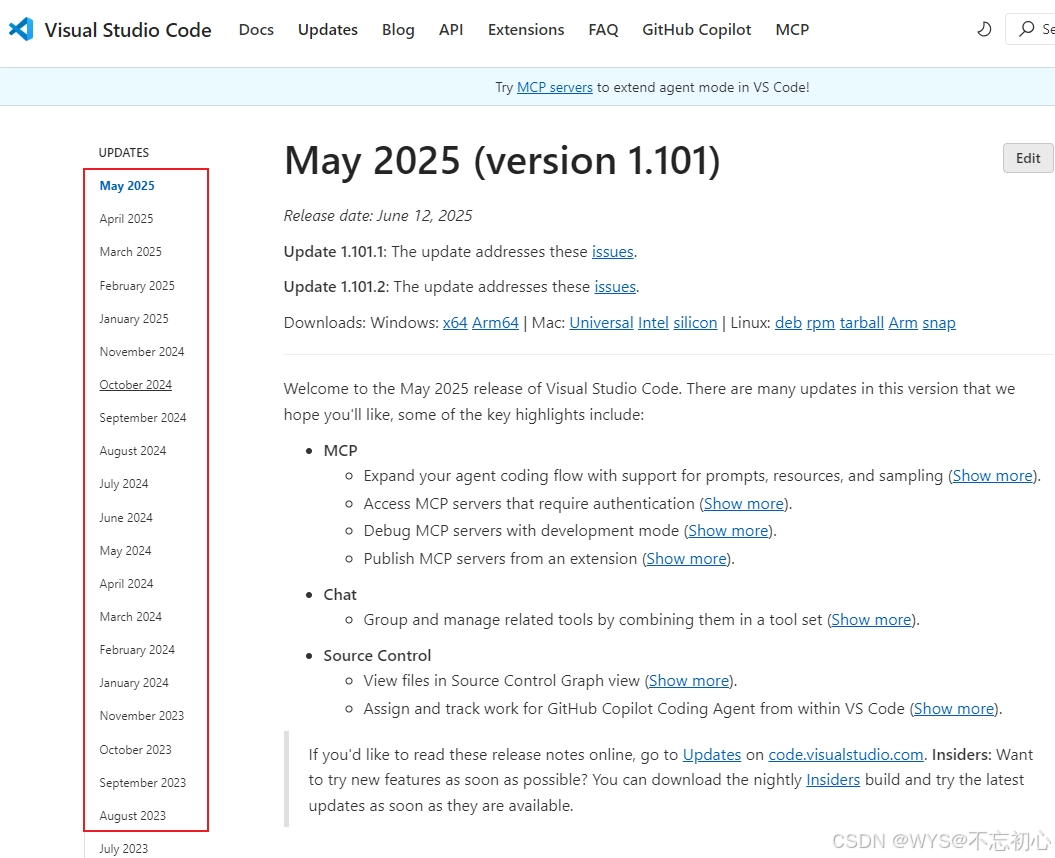Select August 2023 release notes
Image resolution: width=1055 pixels, height=858 pixels.
pos(133,816)
